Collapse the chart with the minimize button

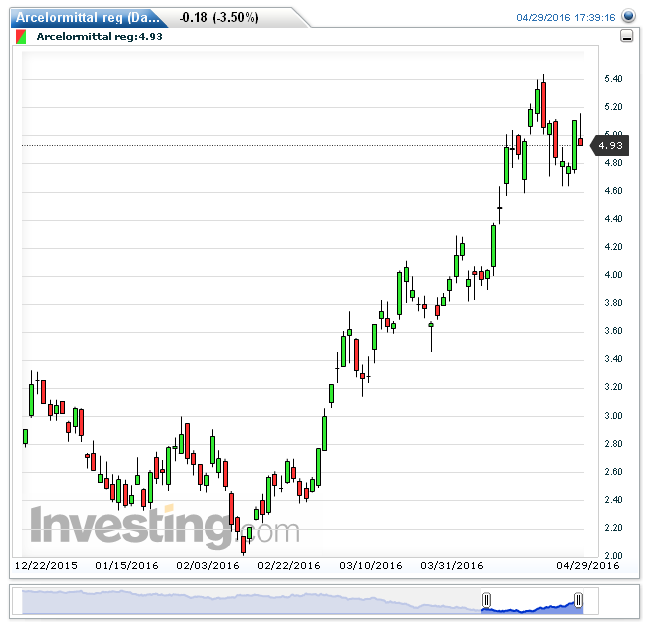(x=626, y=36)
